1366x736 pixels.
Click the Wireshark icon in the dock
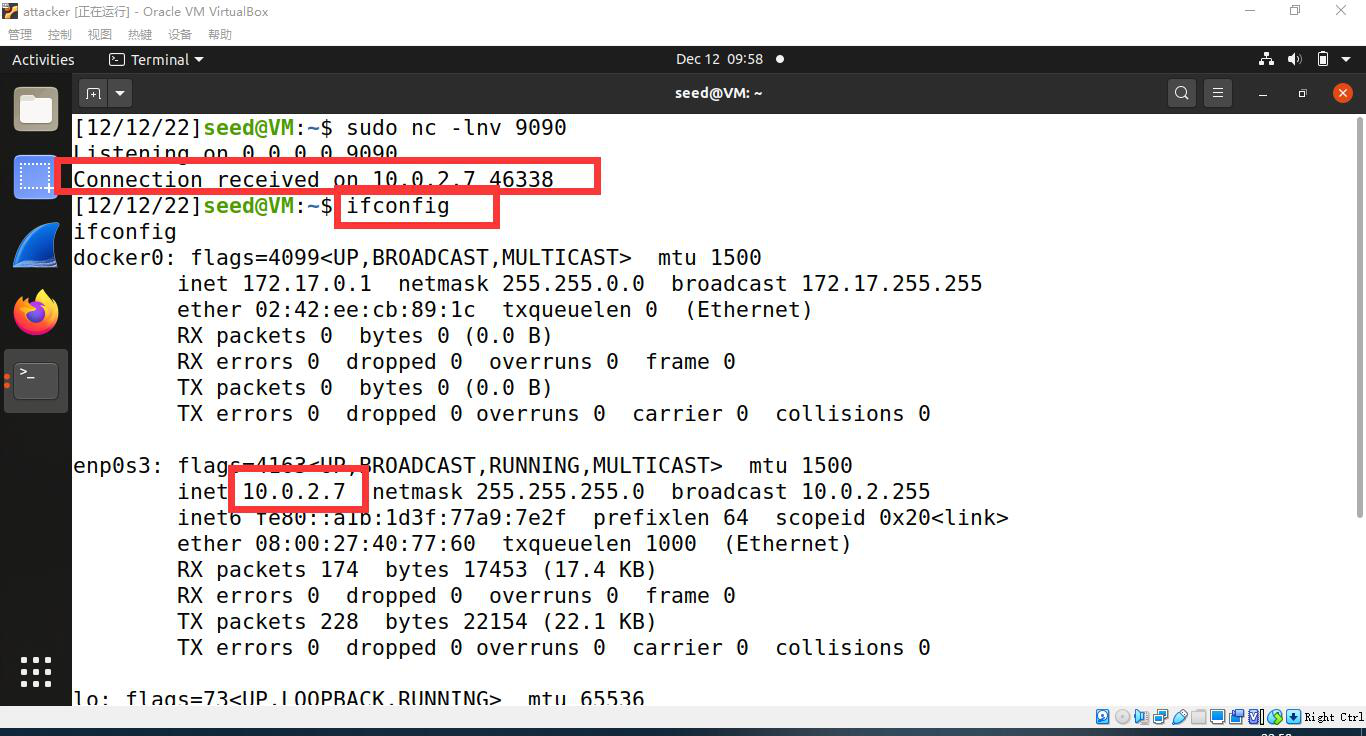(x=36, y=244)
